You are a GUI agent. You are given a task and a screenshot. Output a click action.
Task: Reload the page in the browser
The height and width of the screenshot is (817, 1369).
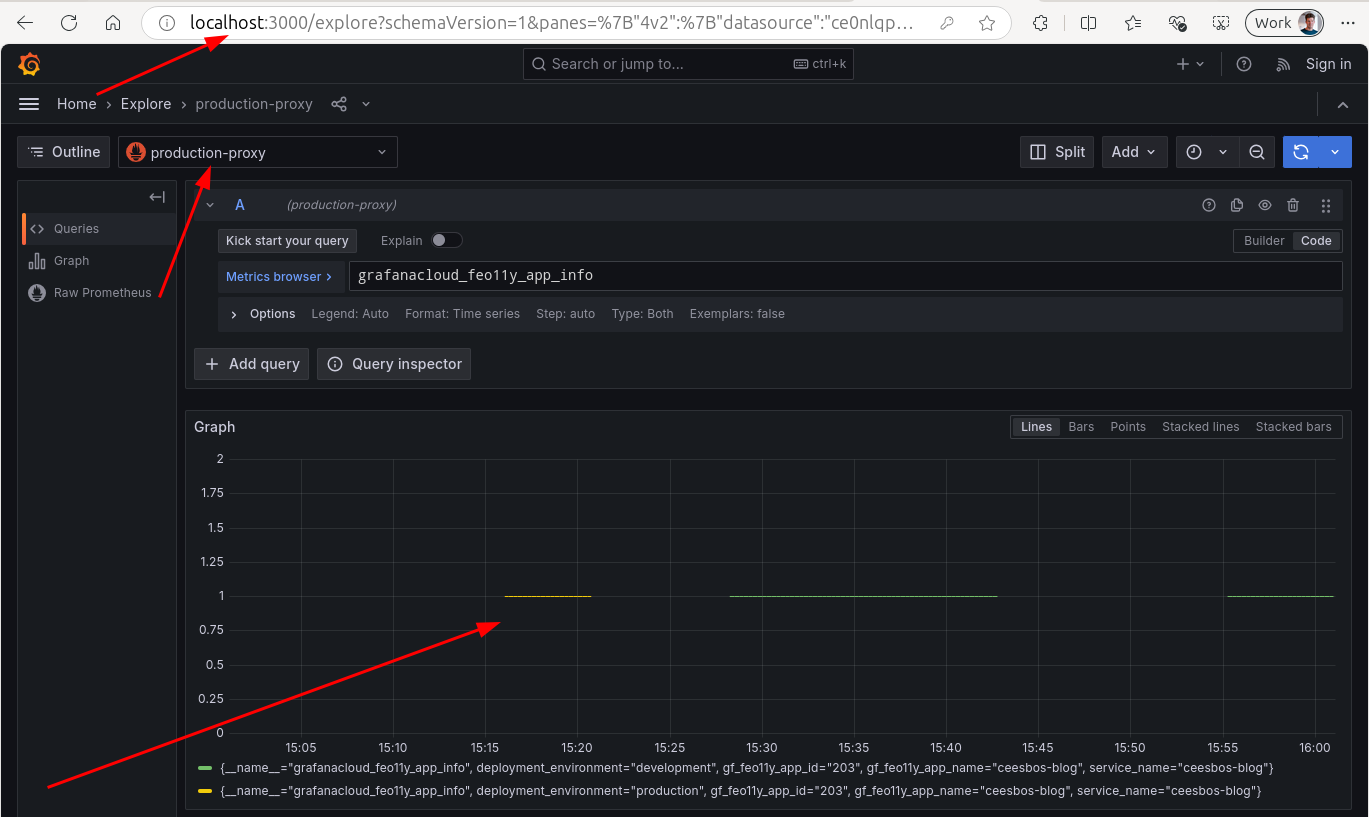(69, 23)
